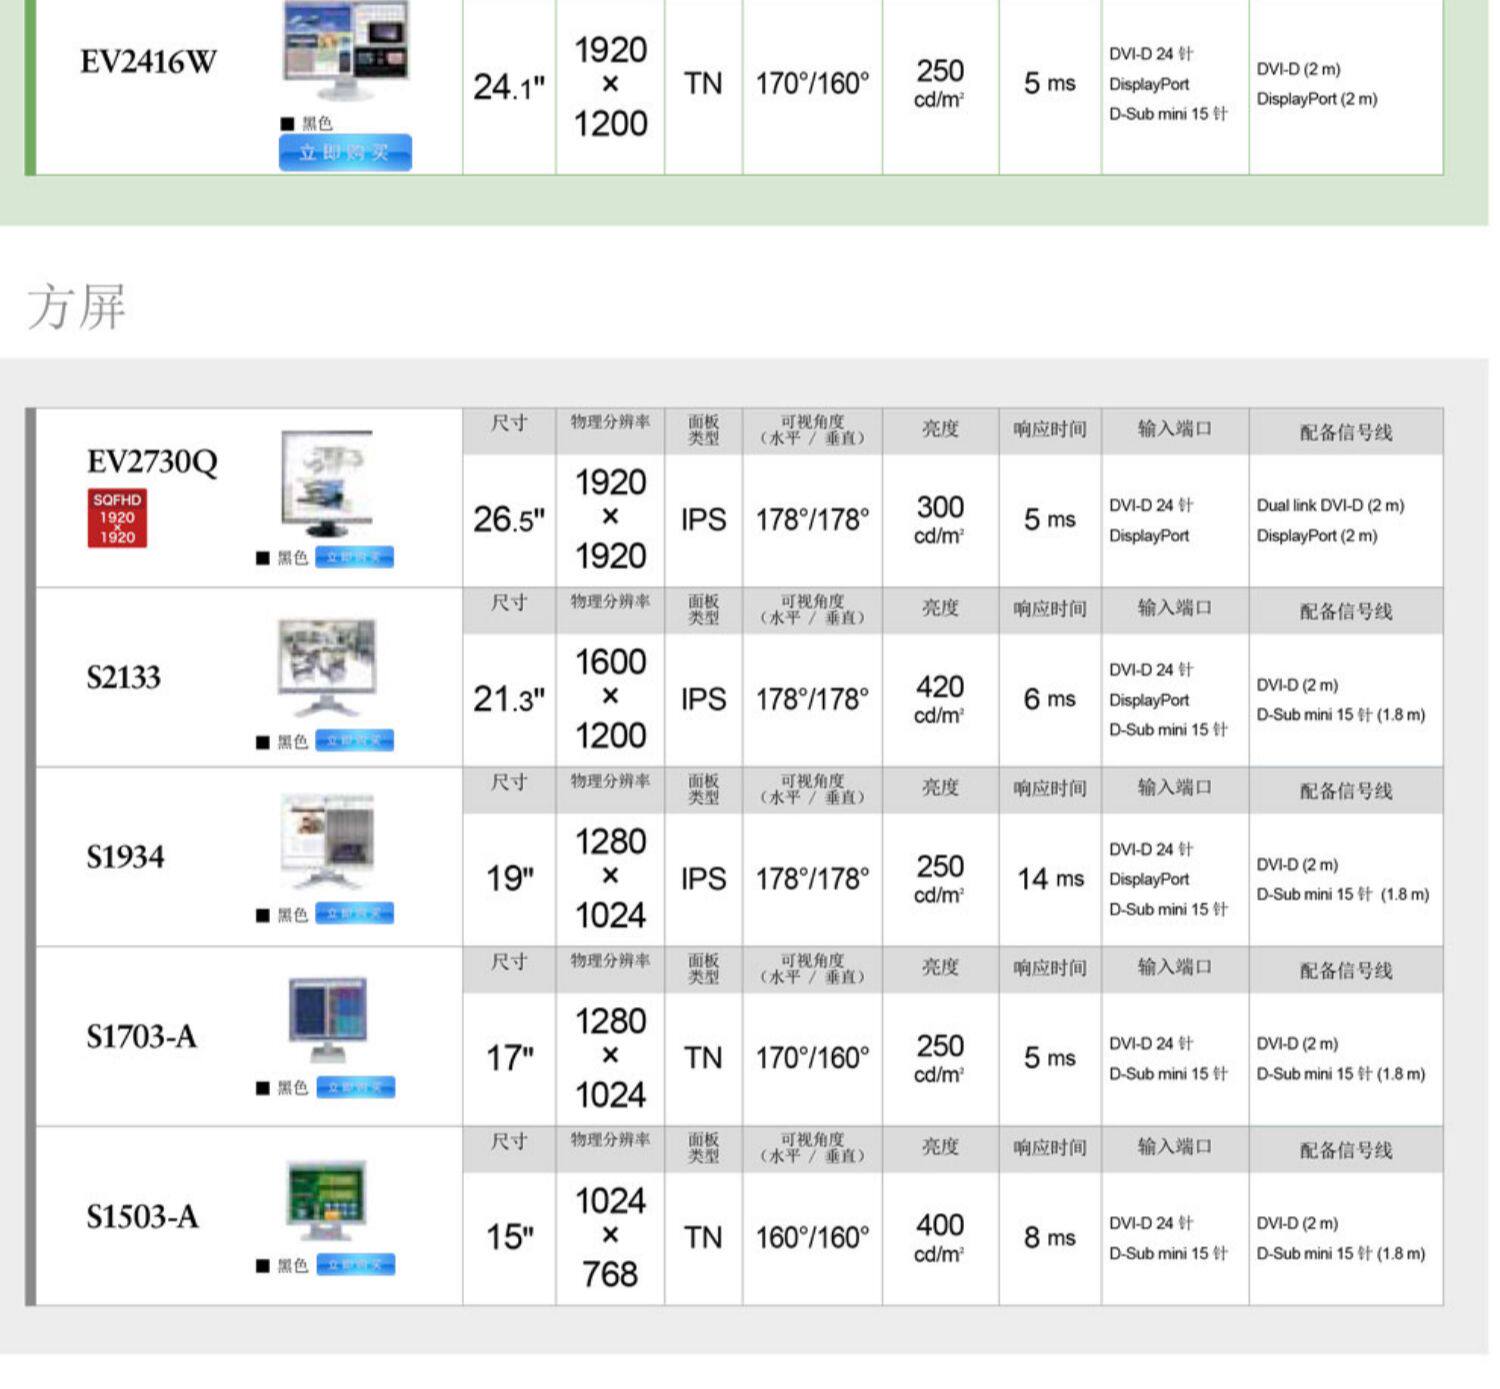The image size is (1500, 1389).
Task: Open the S1934 monitor product image
Action: [327, 842]
